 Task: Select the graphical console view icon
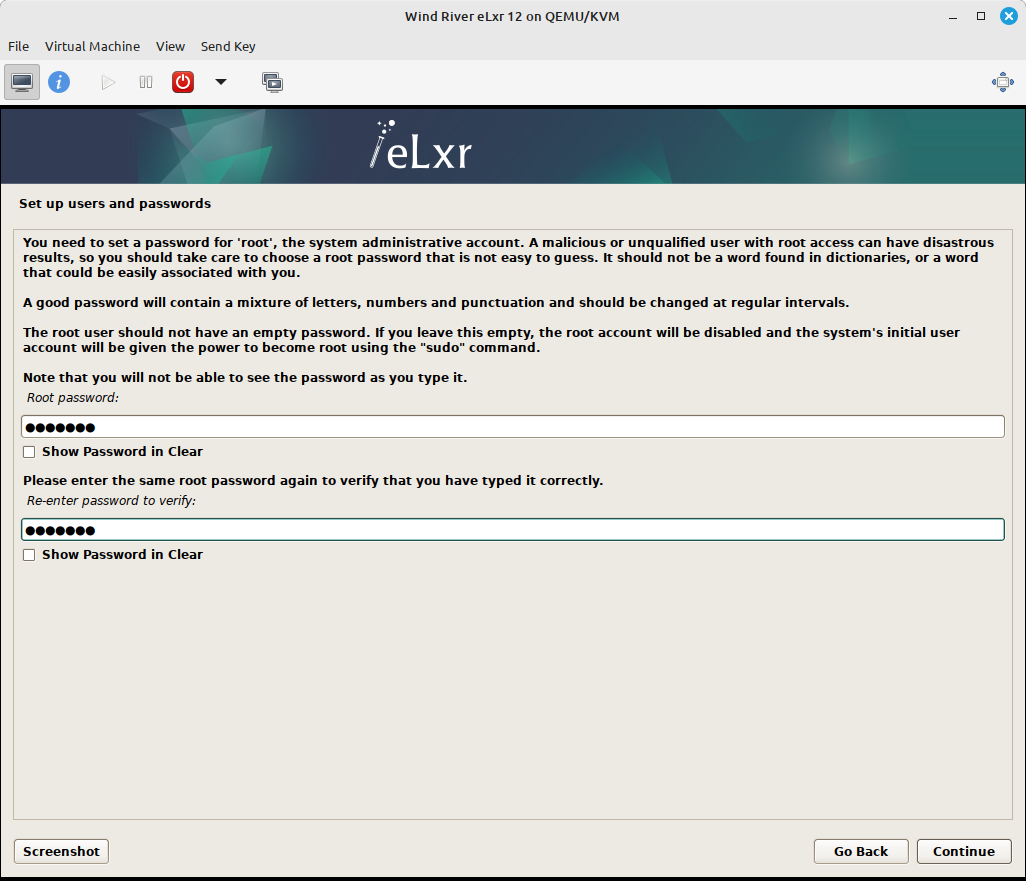21,81
